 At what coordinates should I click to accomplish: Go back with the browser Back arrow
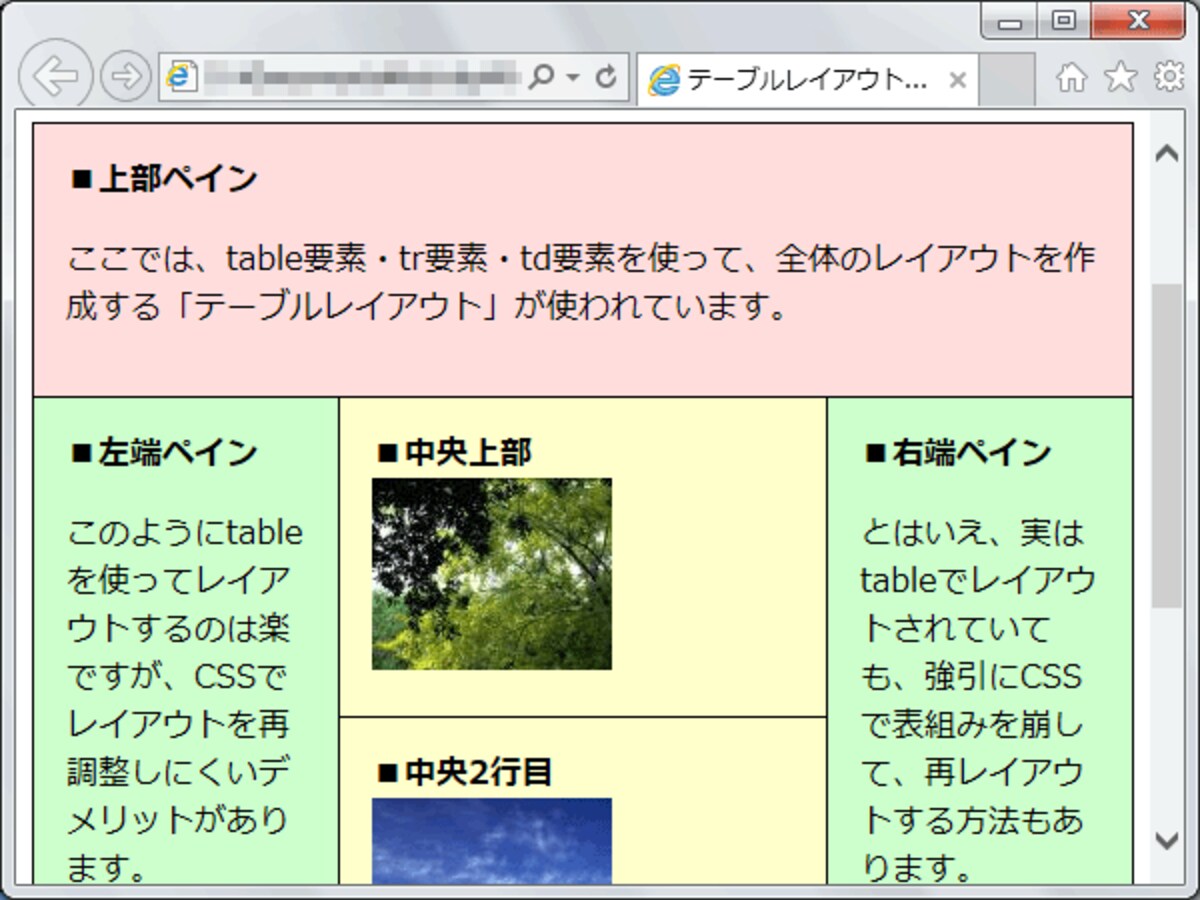[56, 77]
